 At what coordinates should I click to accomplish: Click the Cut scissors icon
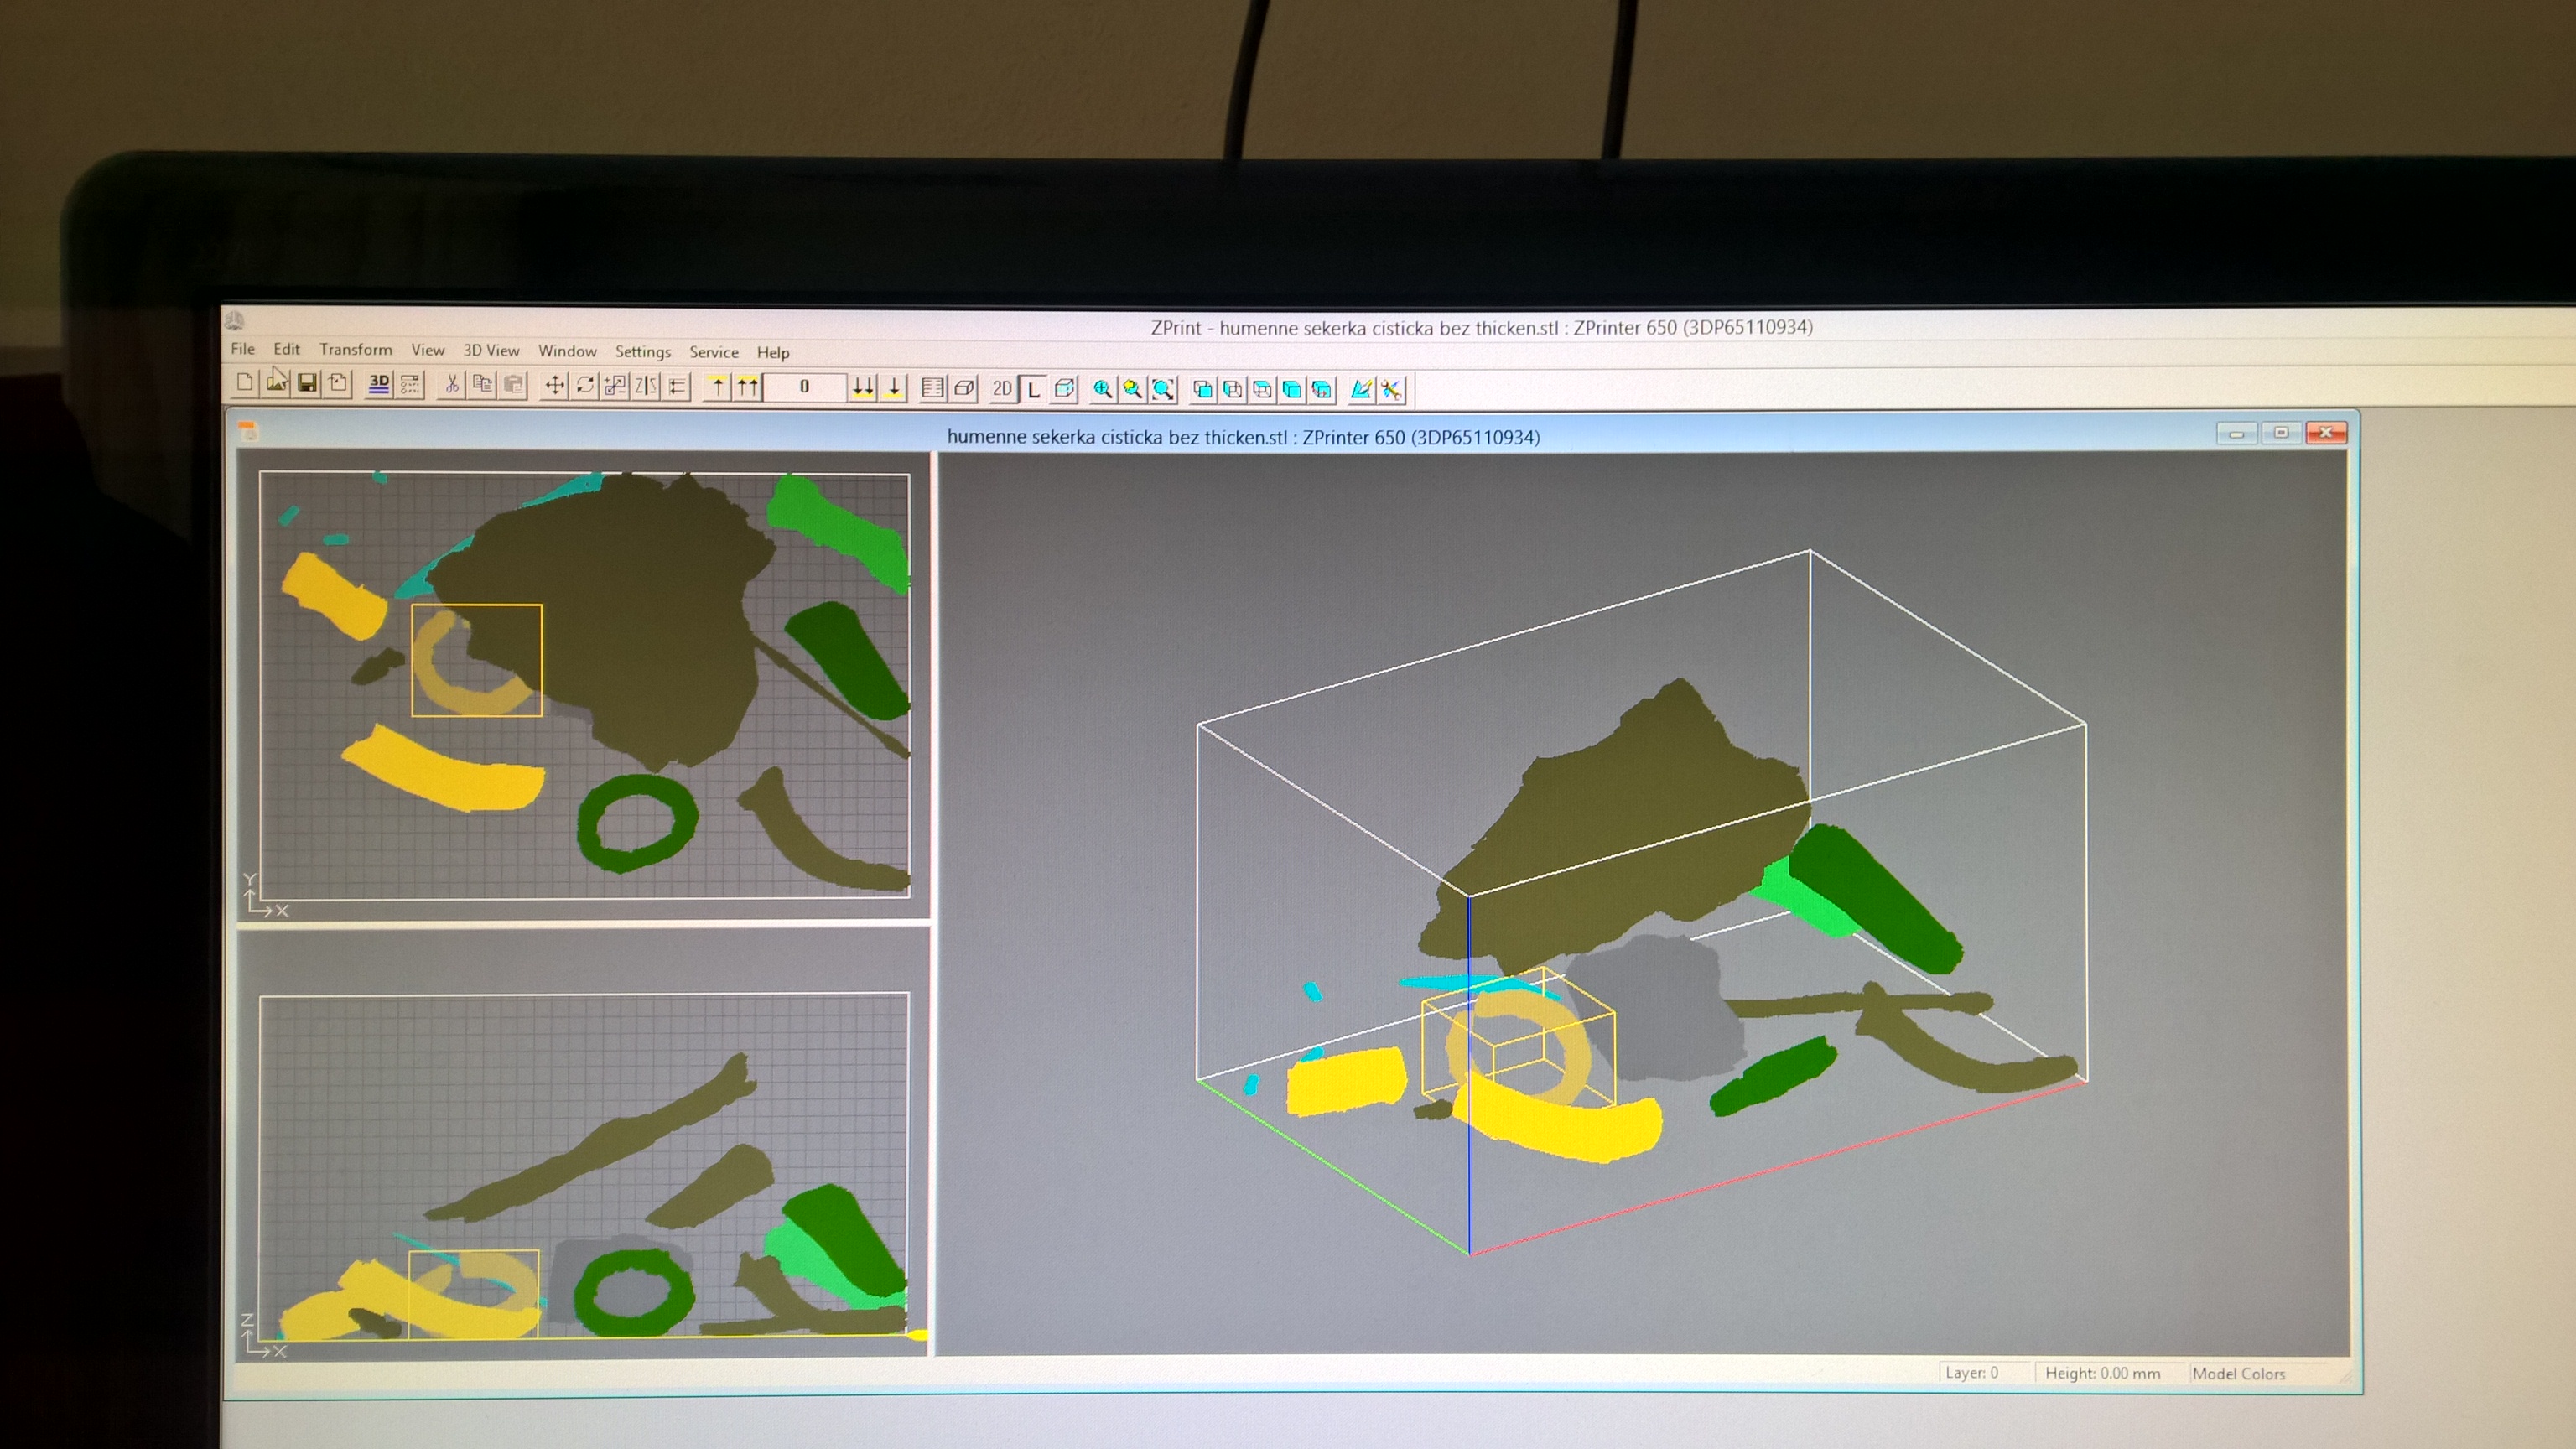pos(452,385)
